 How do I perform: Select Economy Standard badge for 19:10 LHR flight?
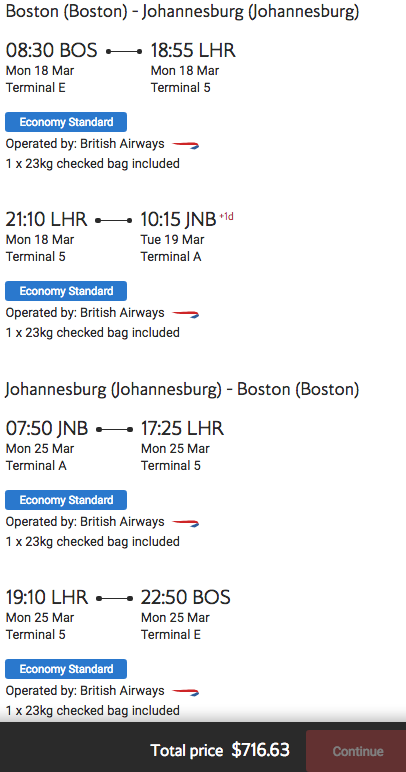point(66,669)
